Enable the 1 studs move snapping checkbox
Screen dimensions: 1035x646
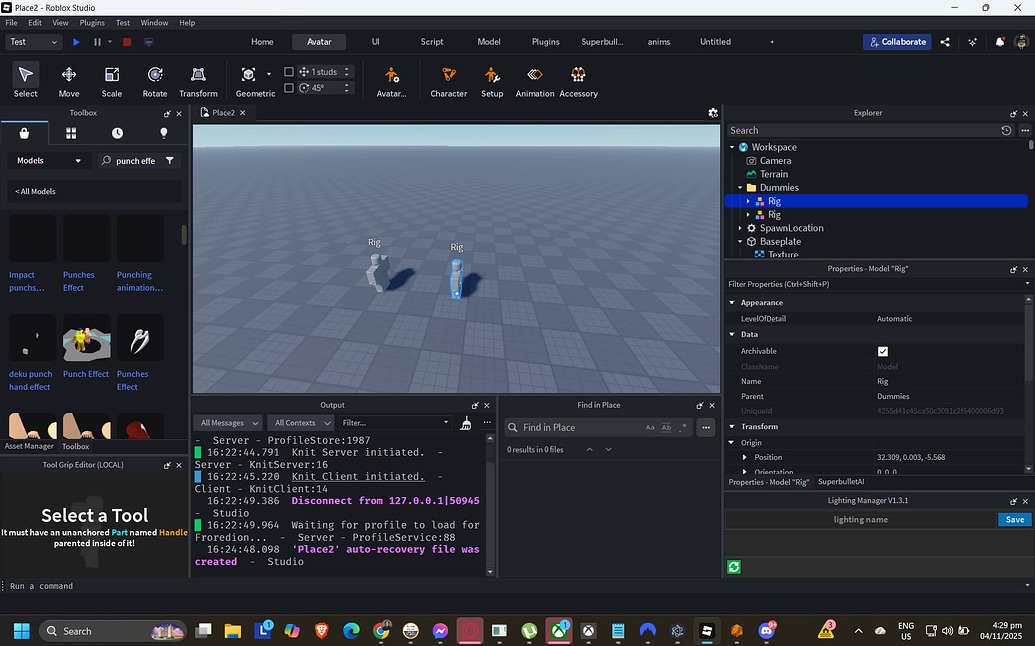coord(290,71)
